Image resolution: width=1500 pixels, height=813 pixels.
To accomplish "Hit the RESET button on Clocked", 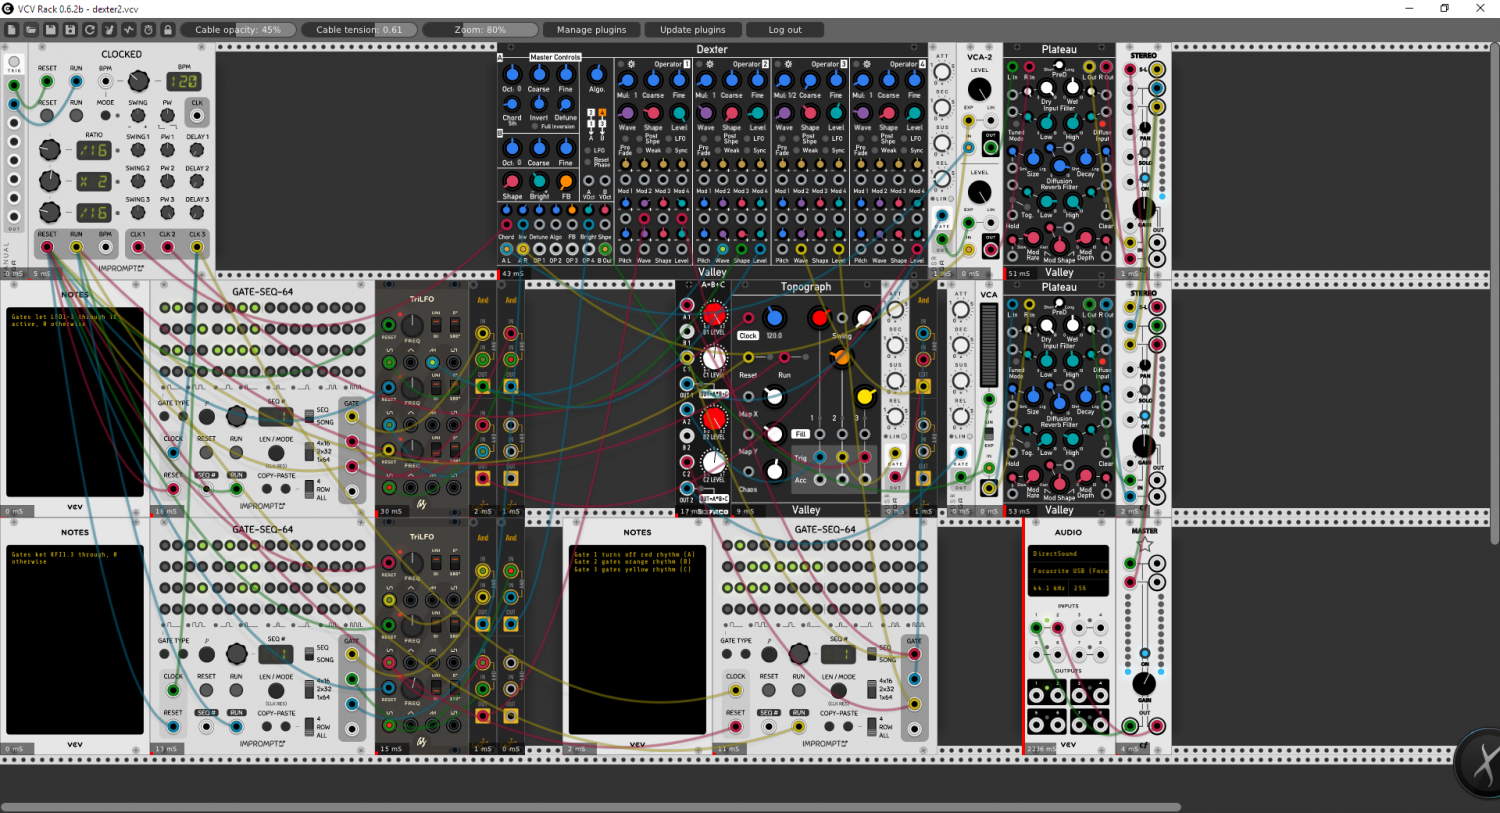I will coord(47,115).
